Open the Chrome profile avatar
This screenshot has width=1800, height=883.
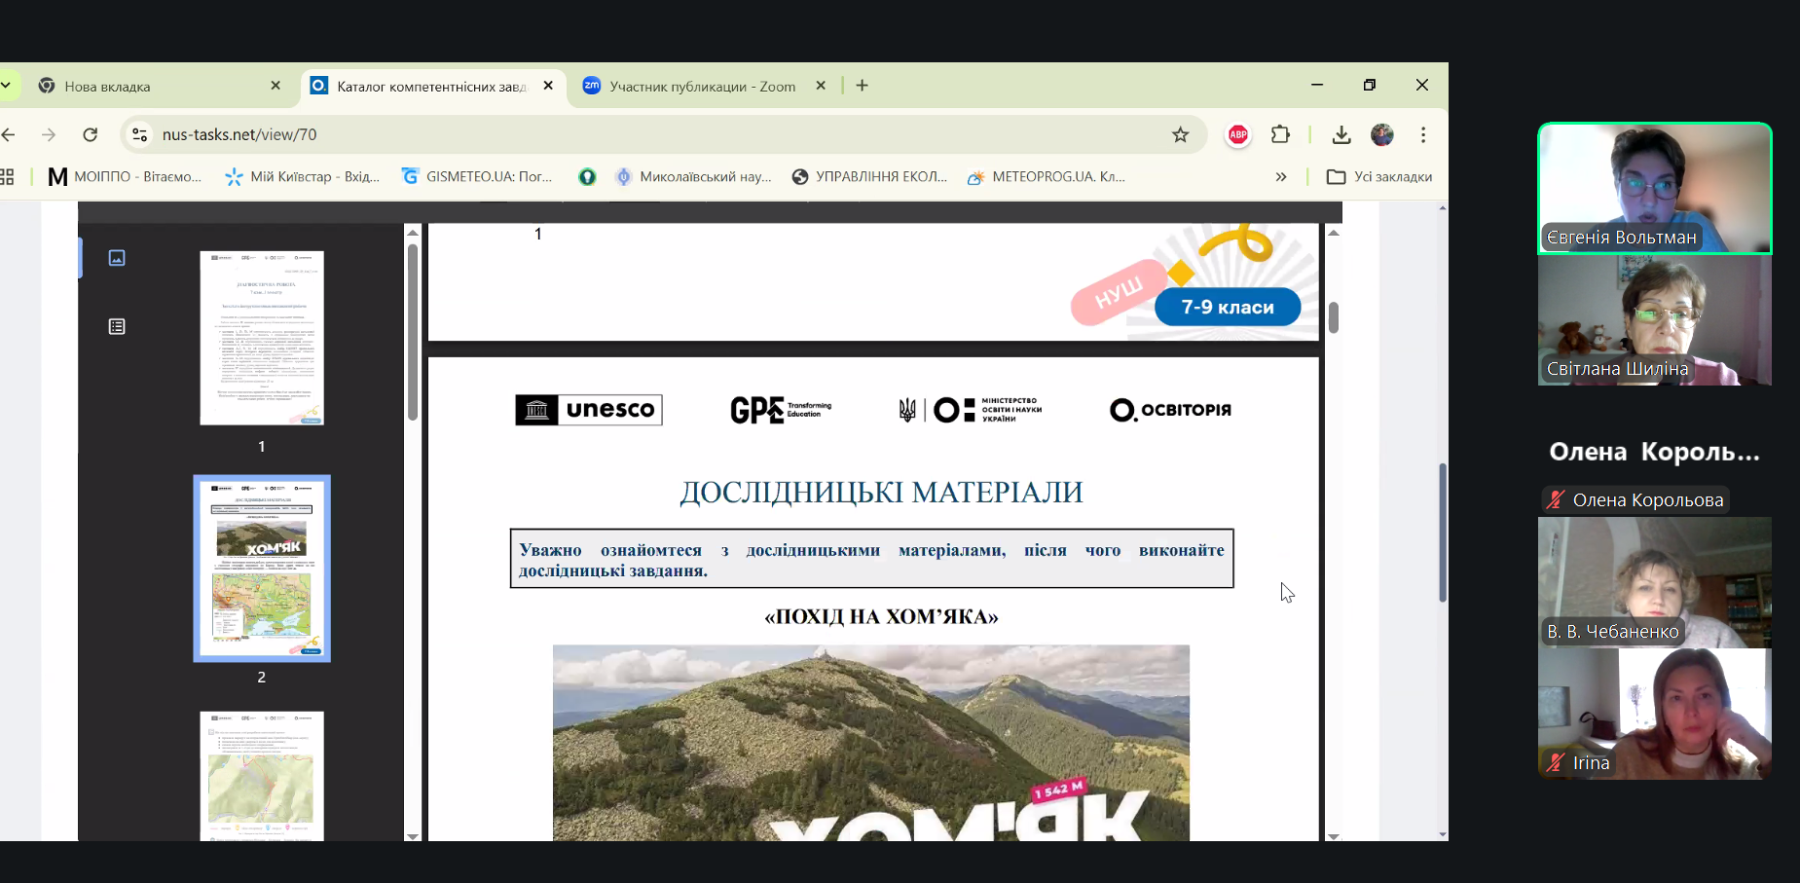click(1382, 135)
